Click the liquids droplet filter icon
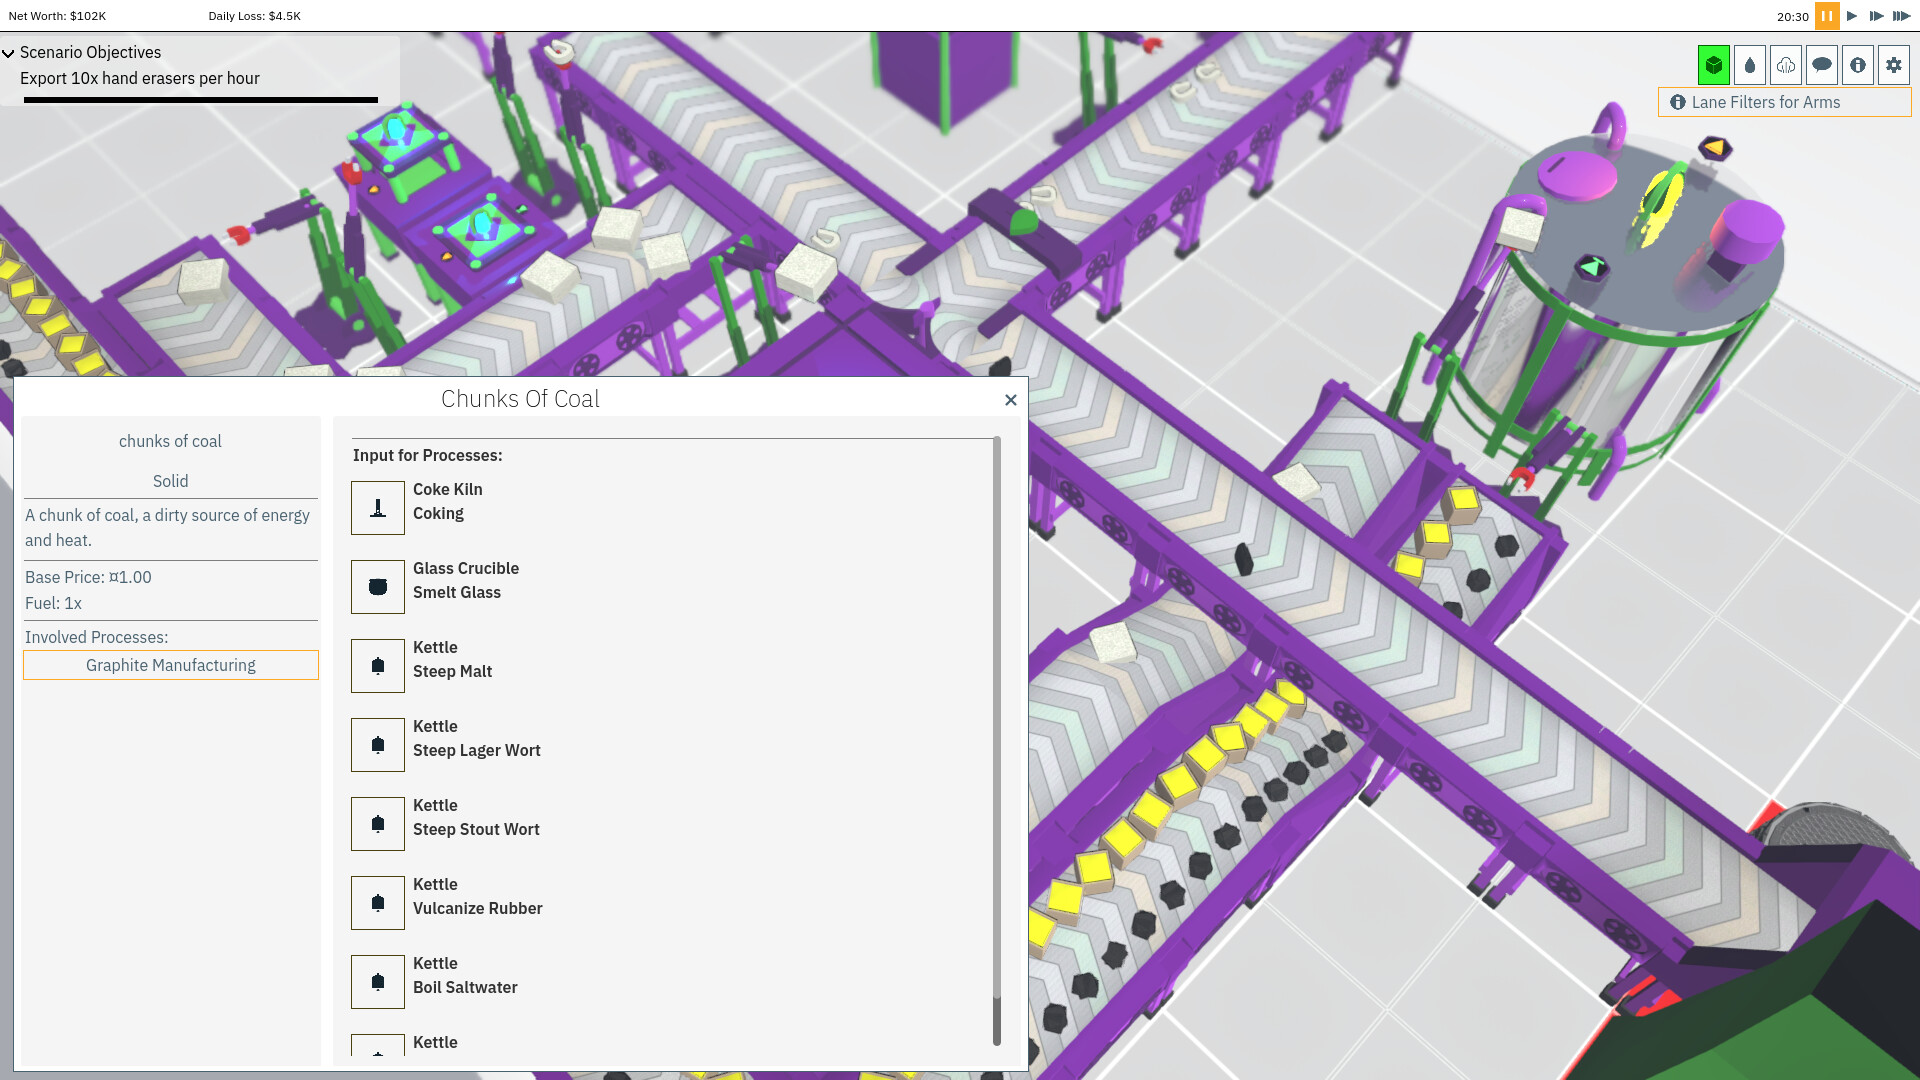The image size is (1920, 1080). [1750, 64]
